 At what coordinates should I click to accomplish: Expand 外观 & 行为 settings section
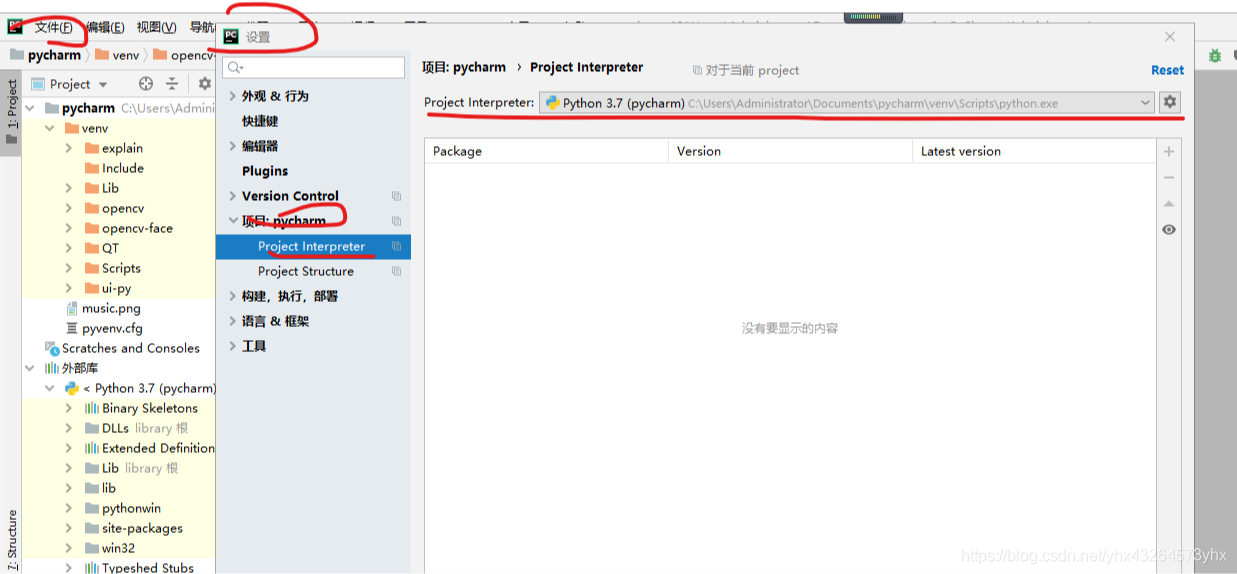coord(233,96)
